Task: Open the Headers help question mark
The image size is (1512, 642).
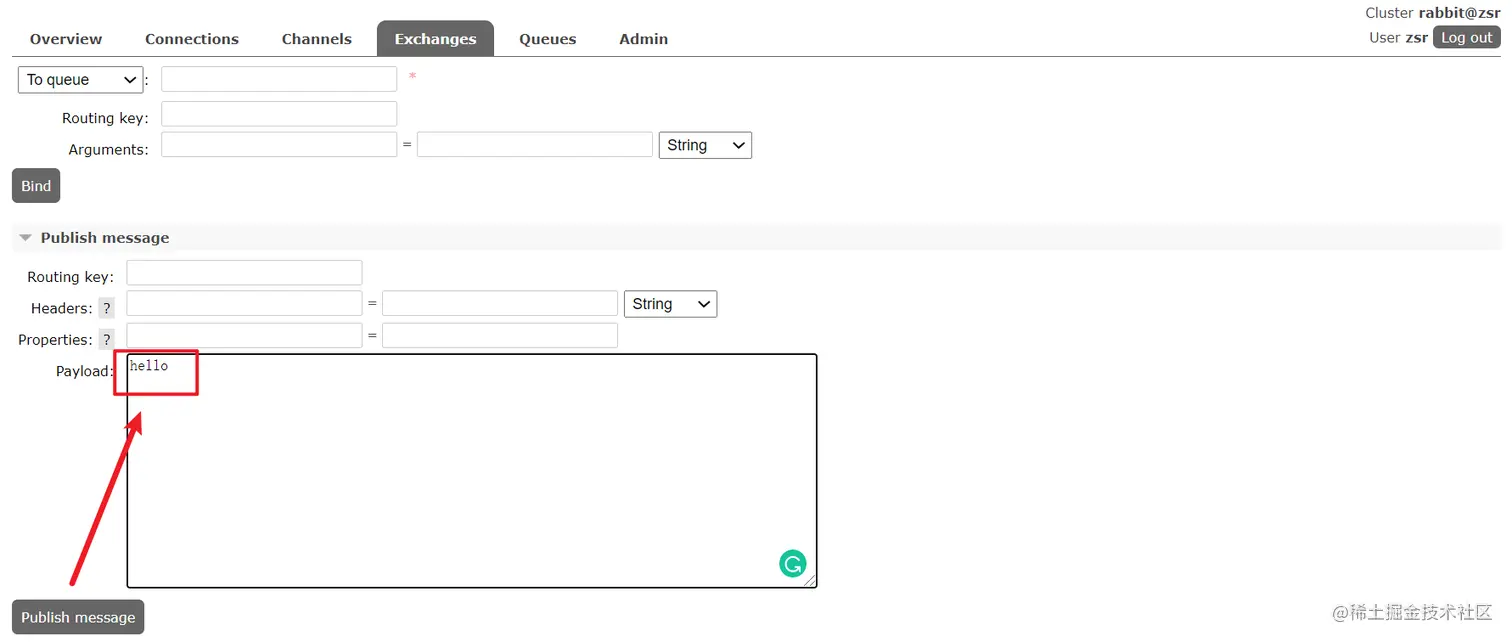Action: pyautogui.click(x=107, y=308)
